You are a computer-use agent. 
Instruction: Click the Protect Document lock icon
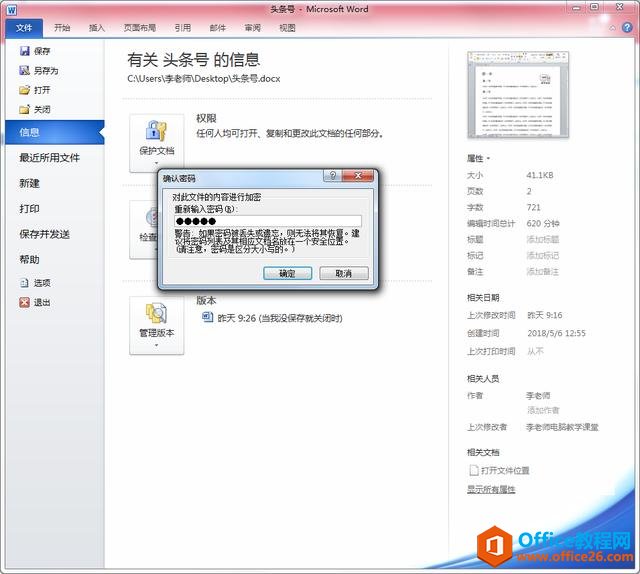(x=156, y=131)
